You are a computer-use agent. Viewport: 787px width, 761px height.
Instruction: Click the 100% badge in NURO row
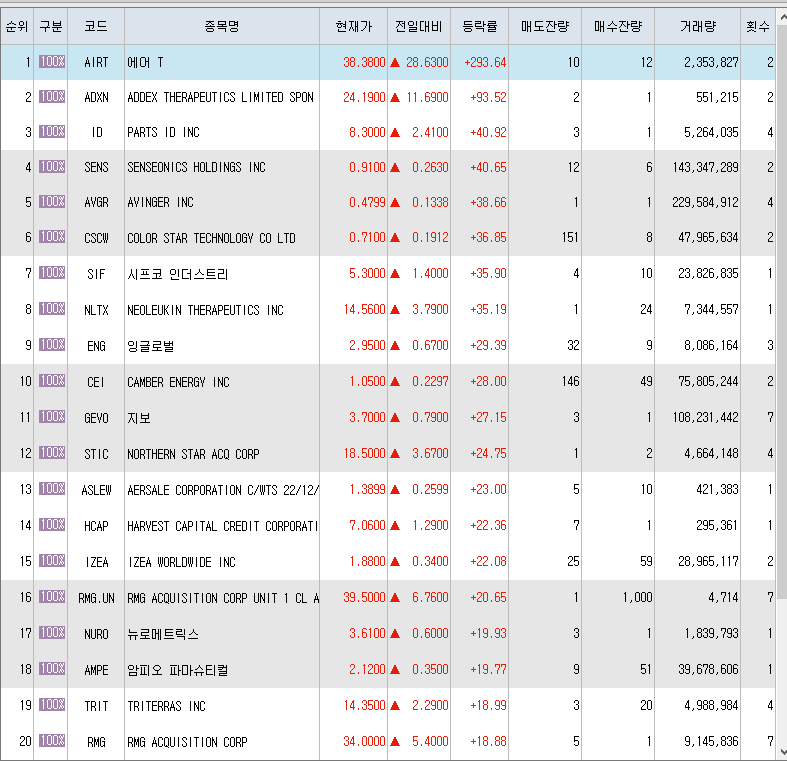[52, 632]
